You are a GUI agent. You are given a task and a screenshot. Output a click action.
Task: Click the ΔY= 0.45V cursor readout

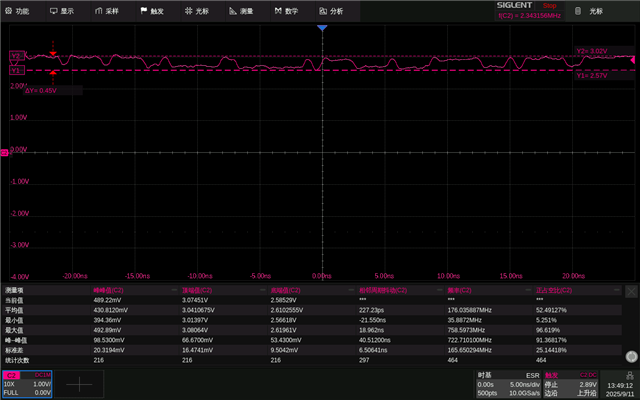41,91
